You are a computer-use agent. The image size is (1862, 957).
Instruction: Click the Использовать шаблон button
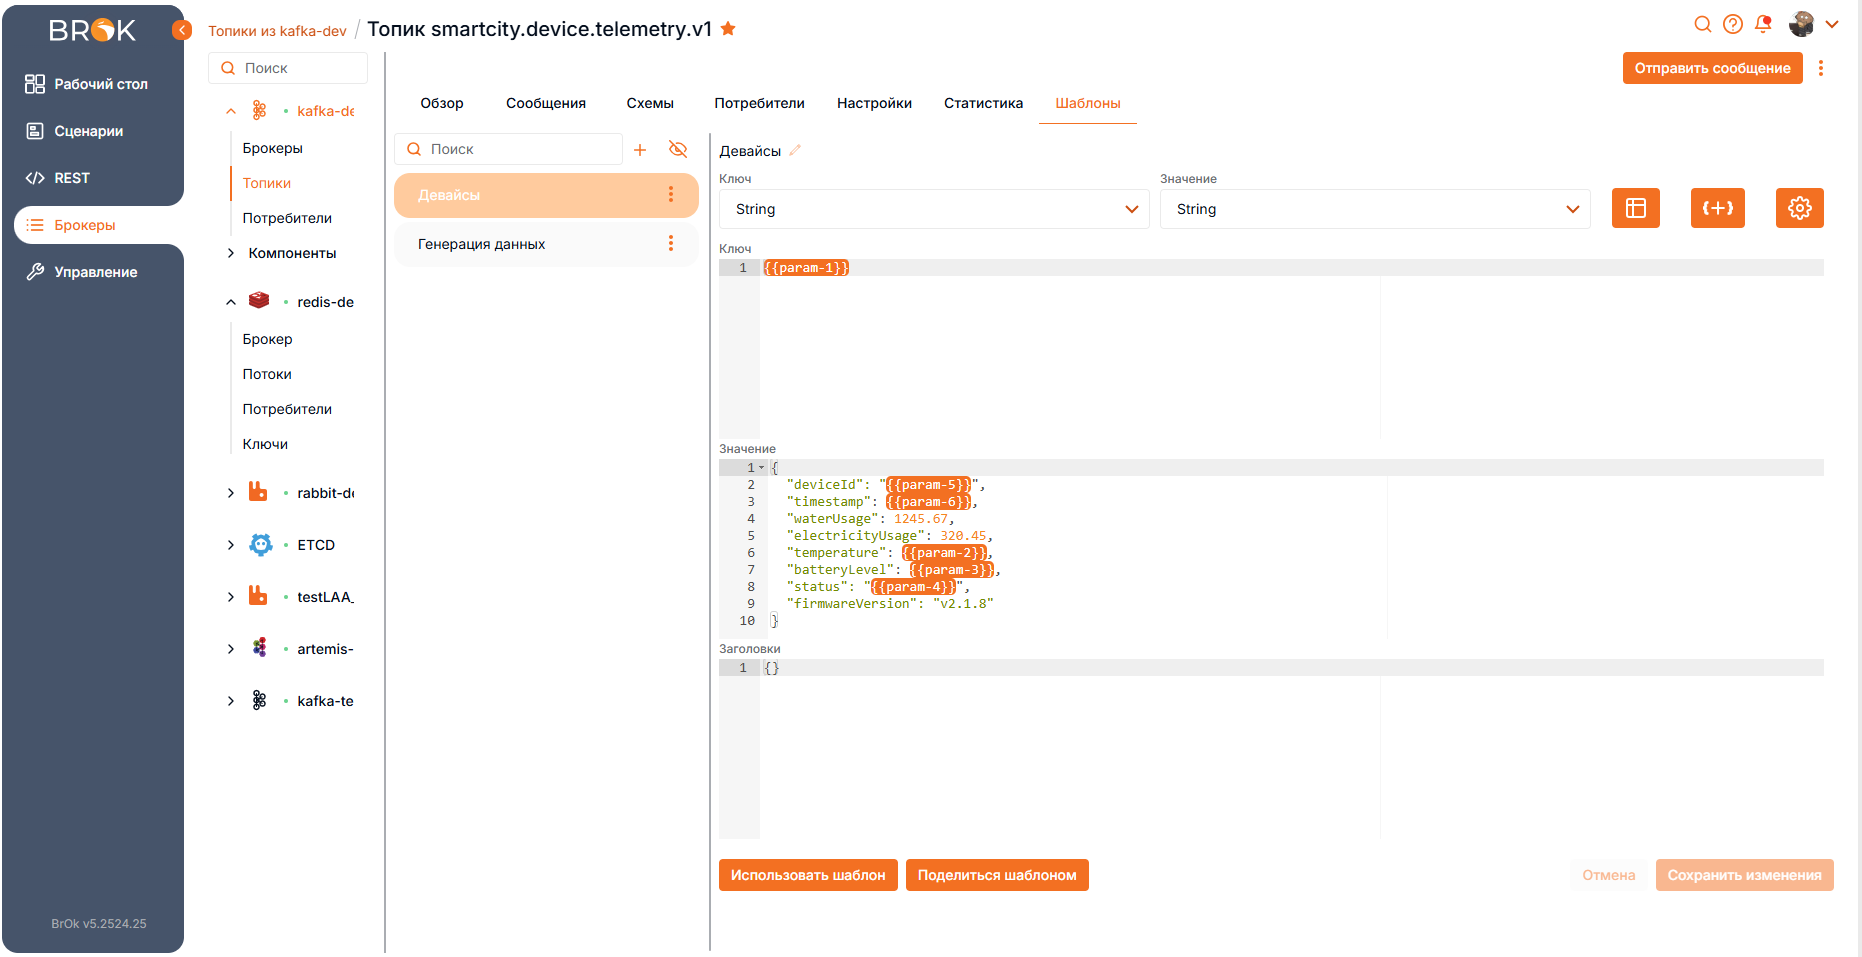point(807,875)
